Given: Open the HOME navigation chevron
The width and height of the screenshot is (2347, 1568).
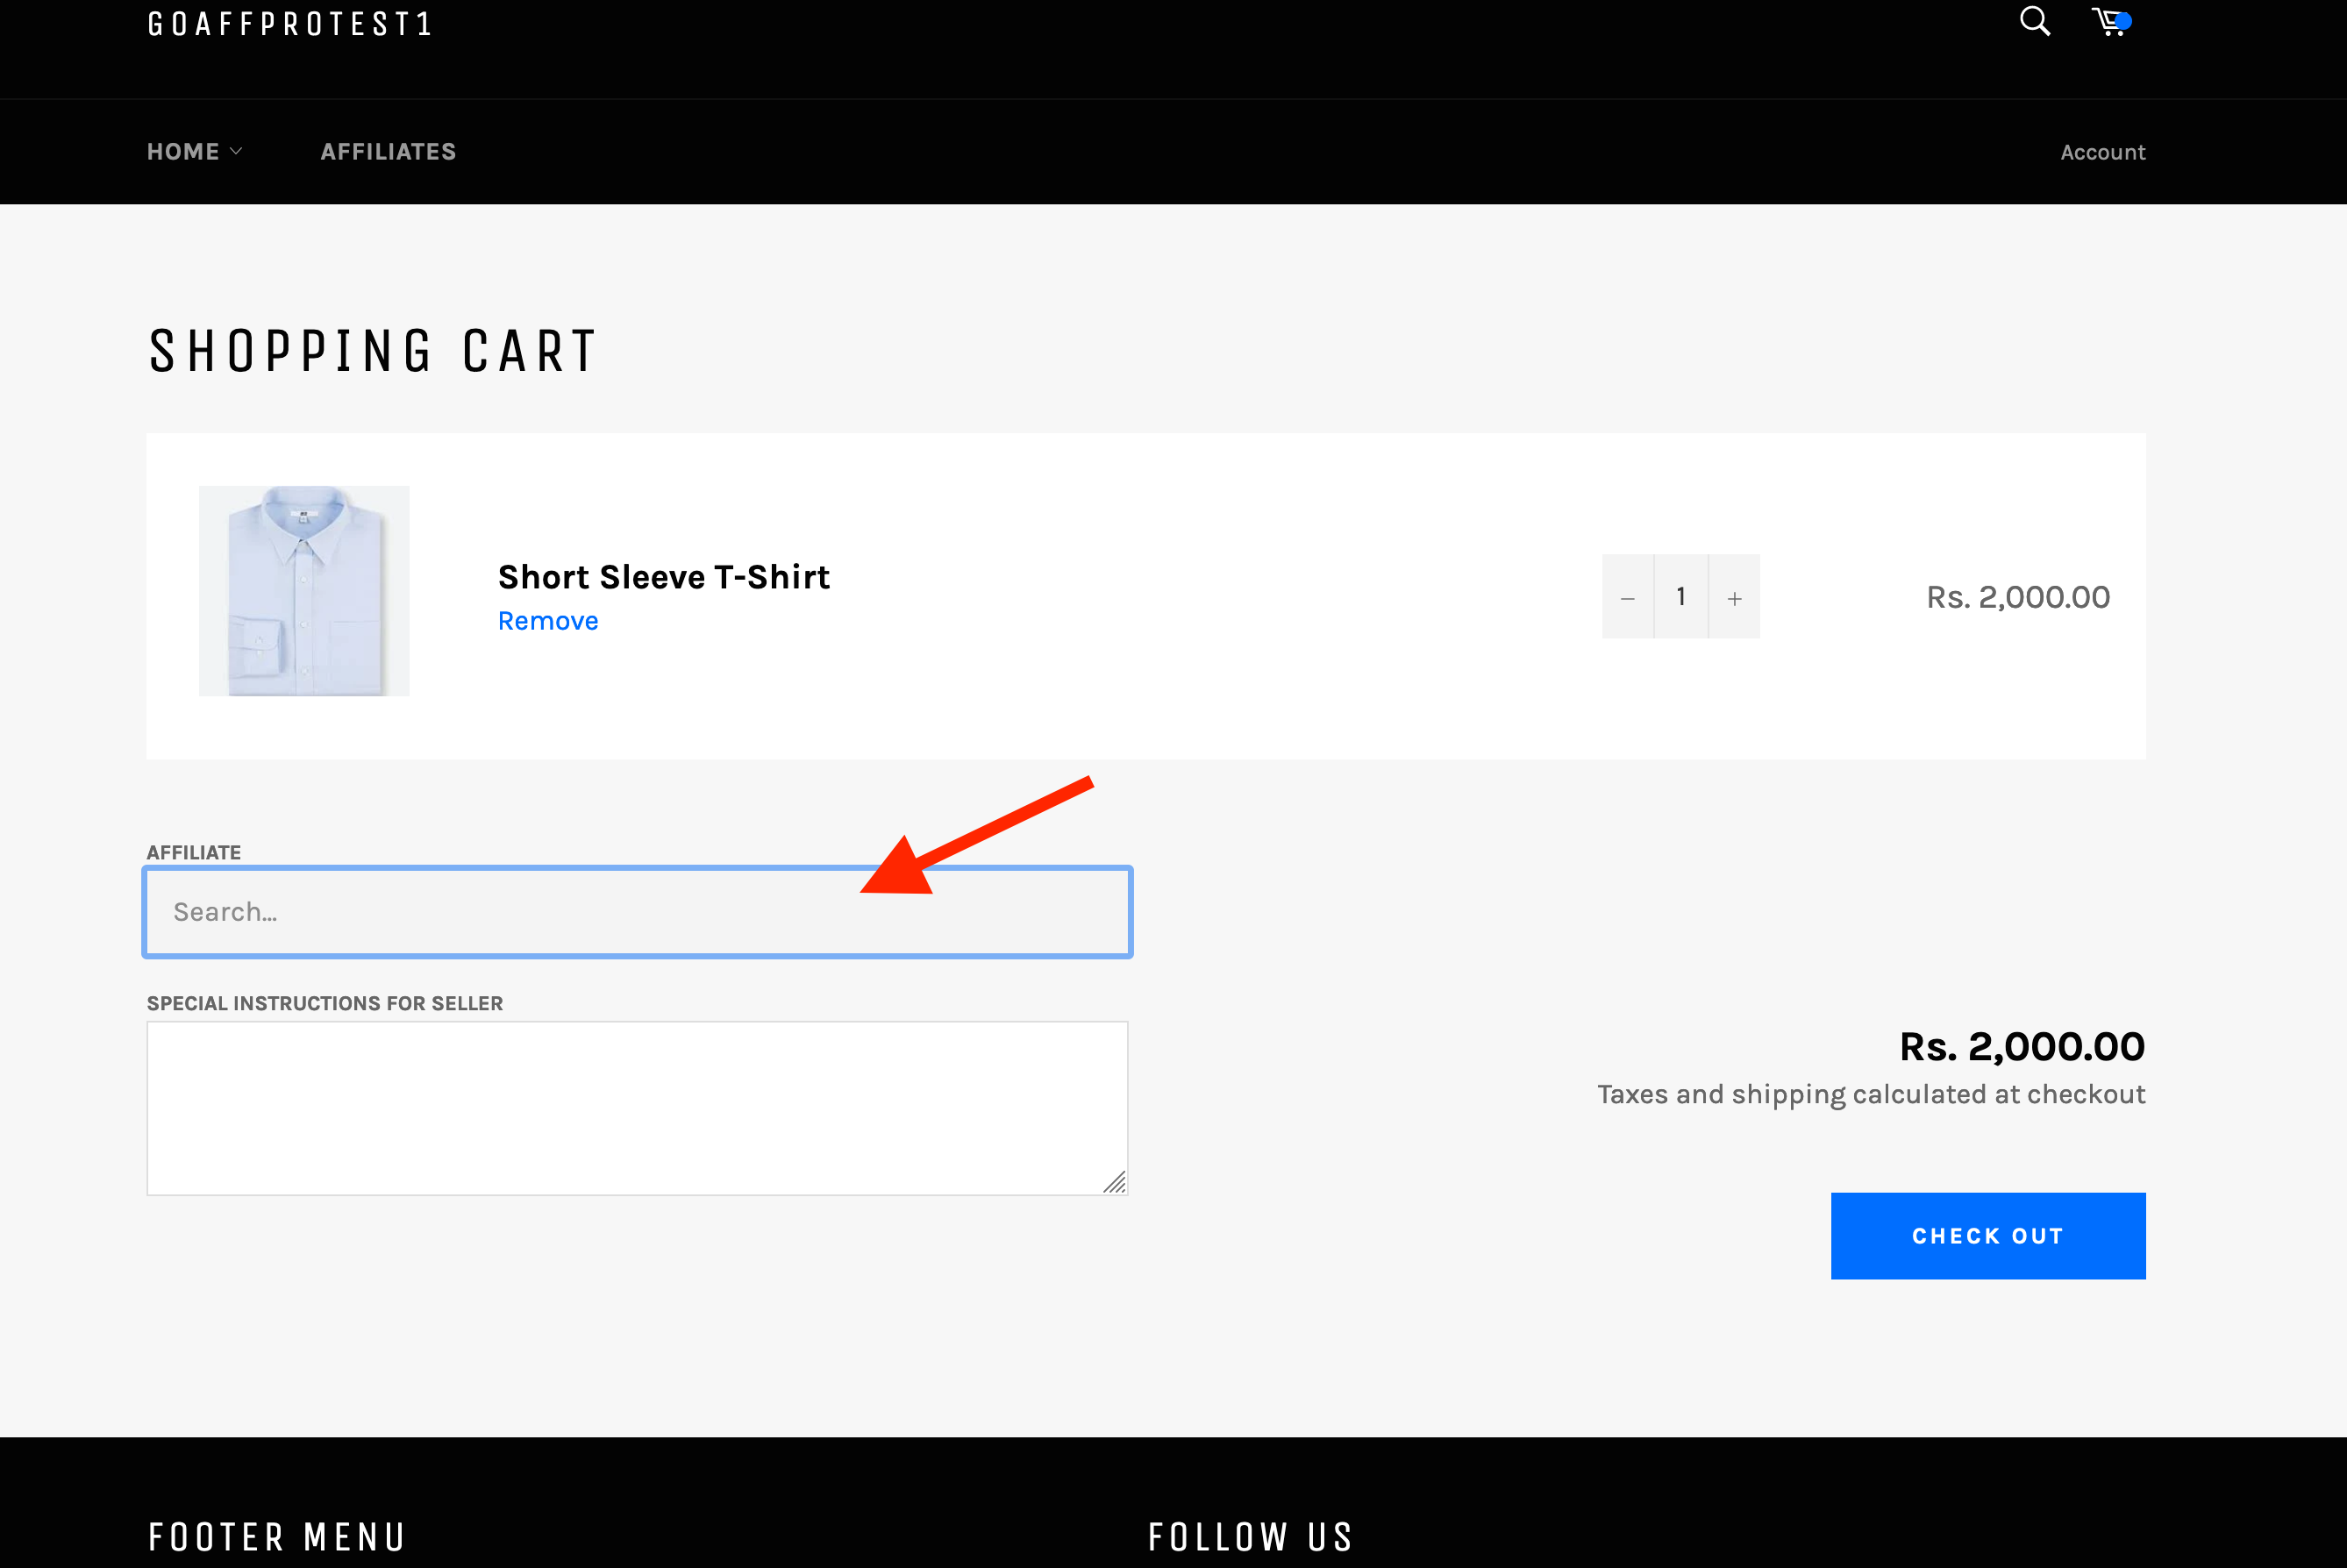Looking at the screenshot, I should 238,152.
